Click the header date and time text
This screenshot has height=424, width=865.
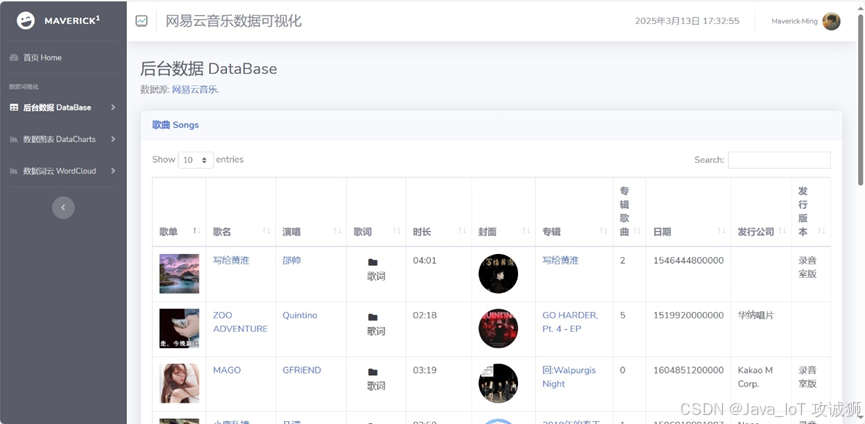[687, 22]
